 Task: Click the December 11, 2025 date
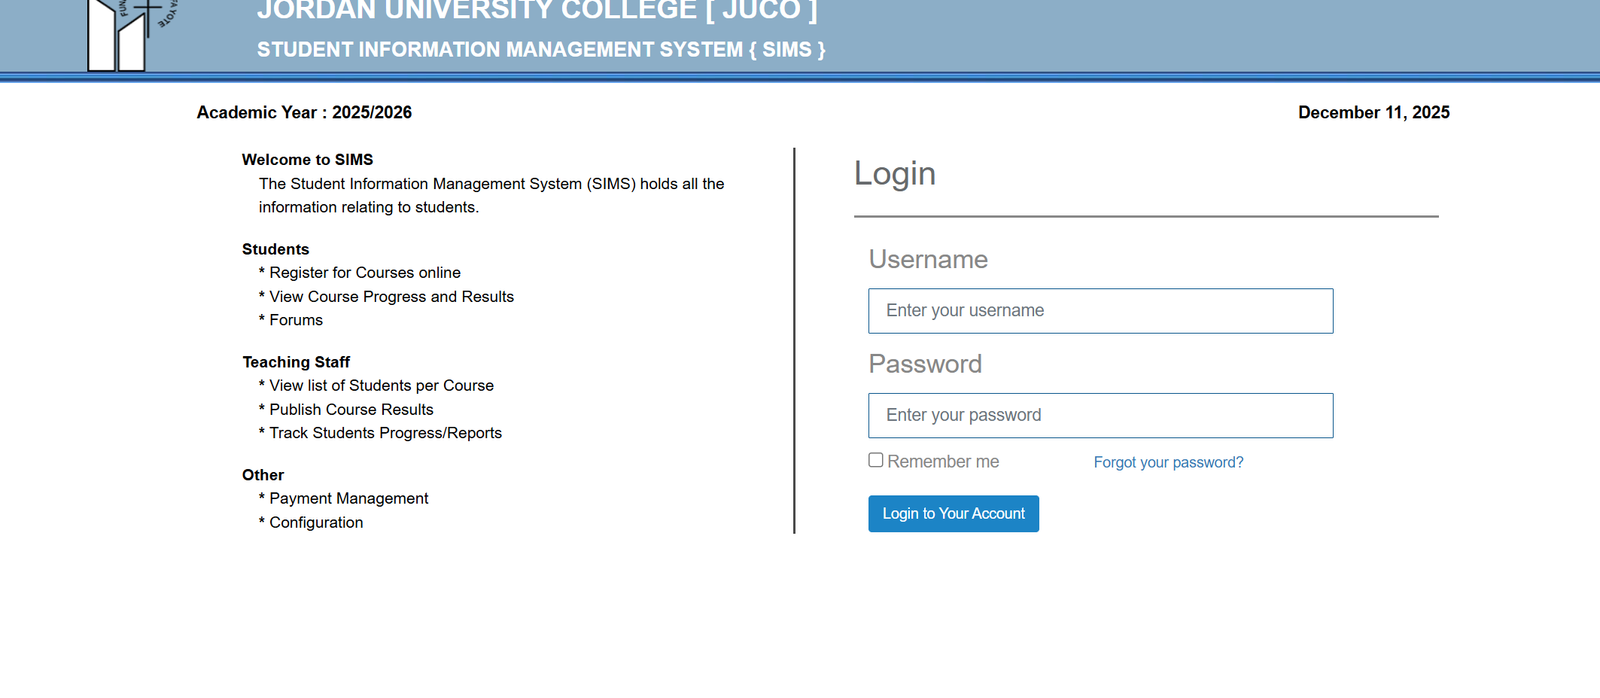1373,113
